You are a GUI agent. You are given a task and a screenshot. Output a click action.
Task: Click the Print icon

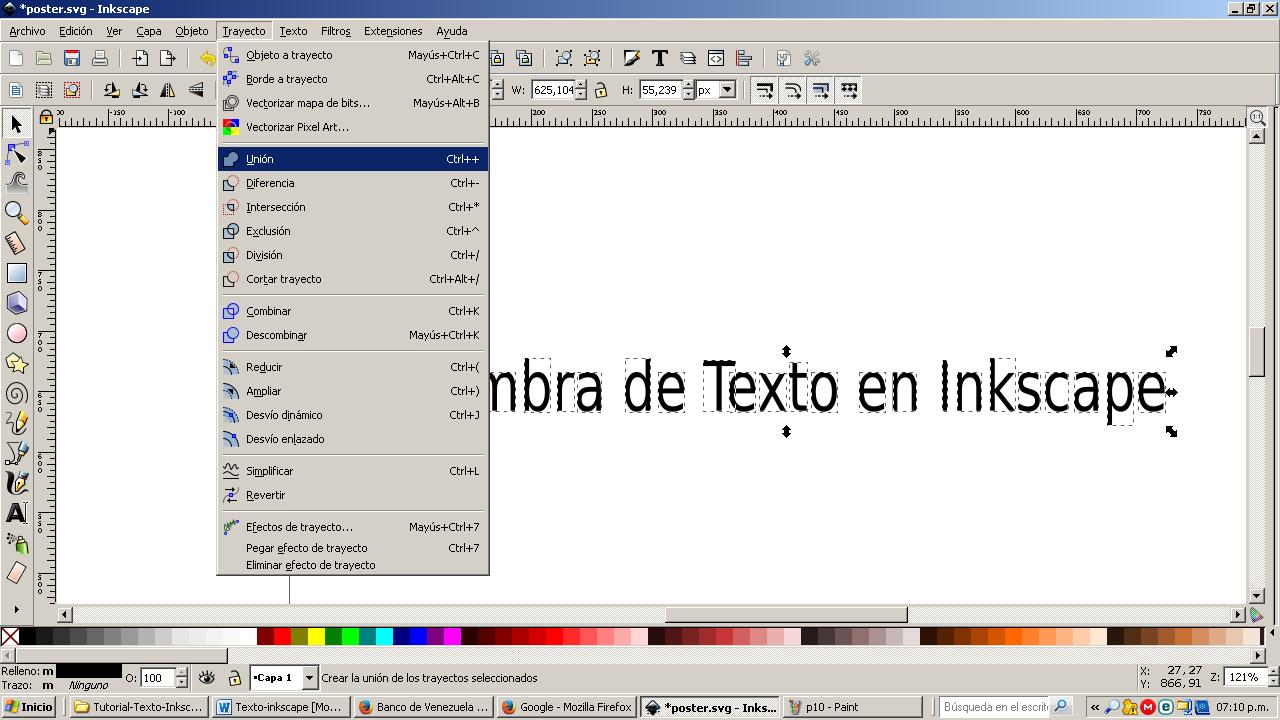[x=100, y=59]
